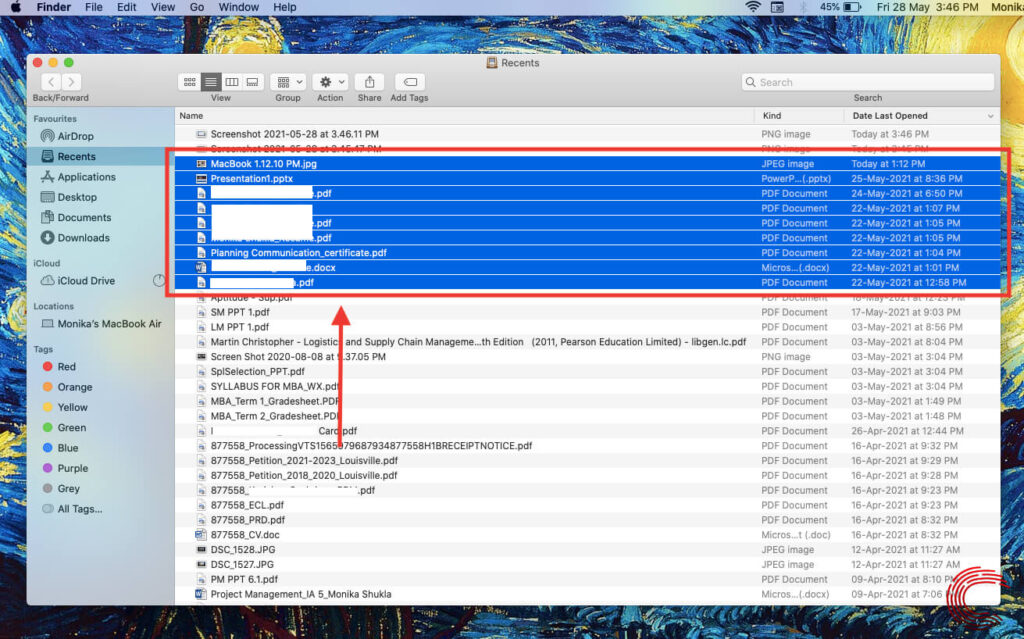Click the Wi-Fi status icon

coord(753,7)
